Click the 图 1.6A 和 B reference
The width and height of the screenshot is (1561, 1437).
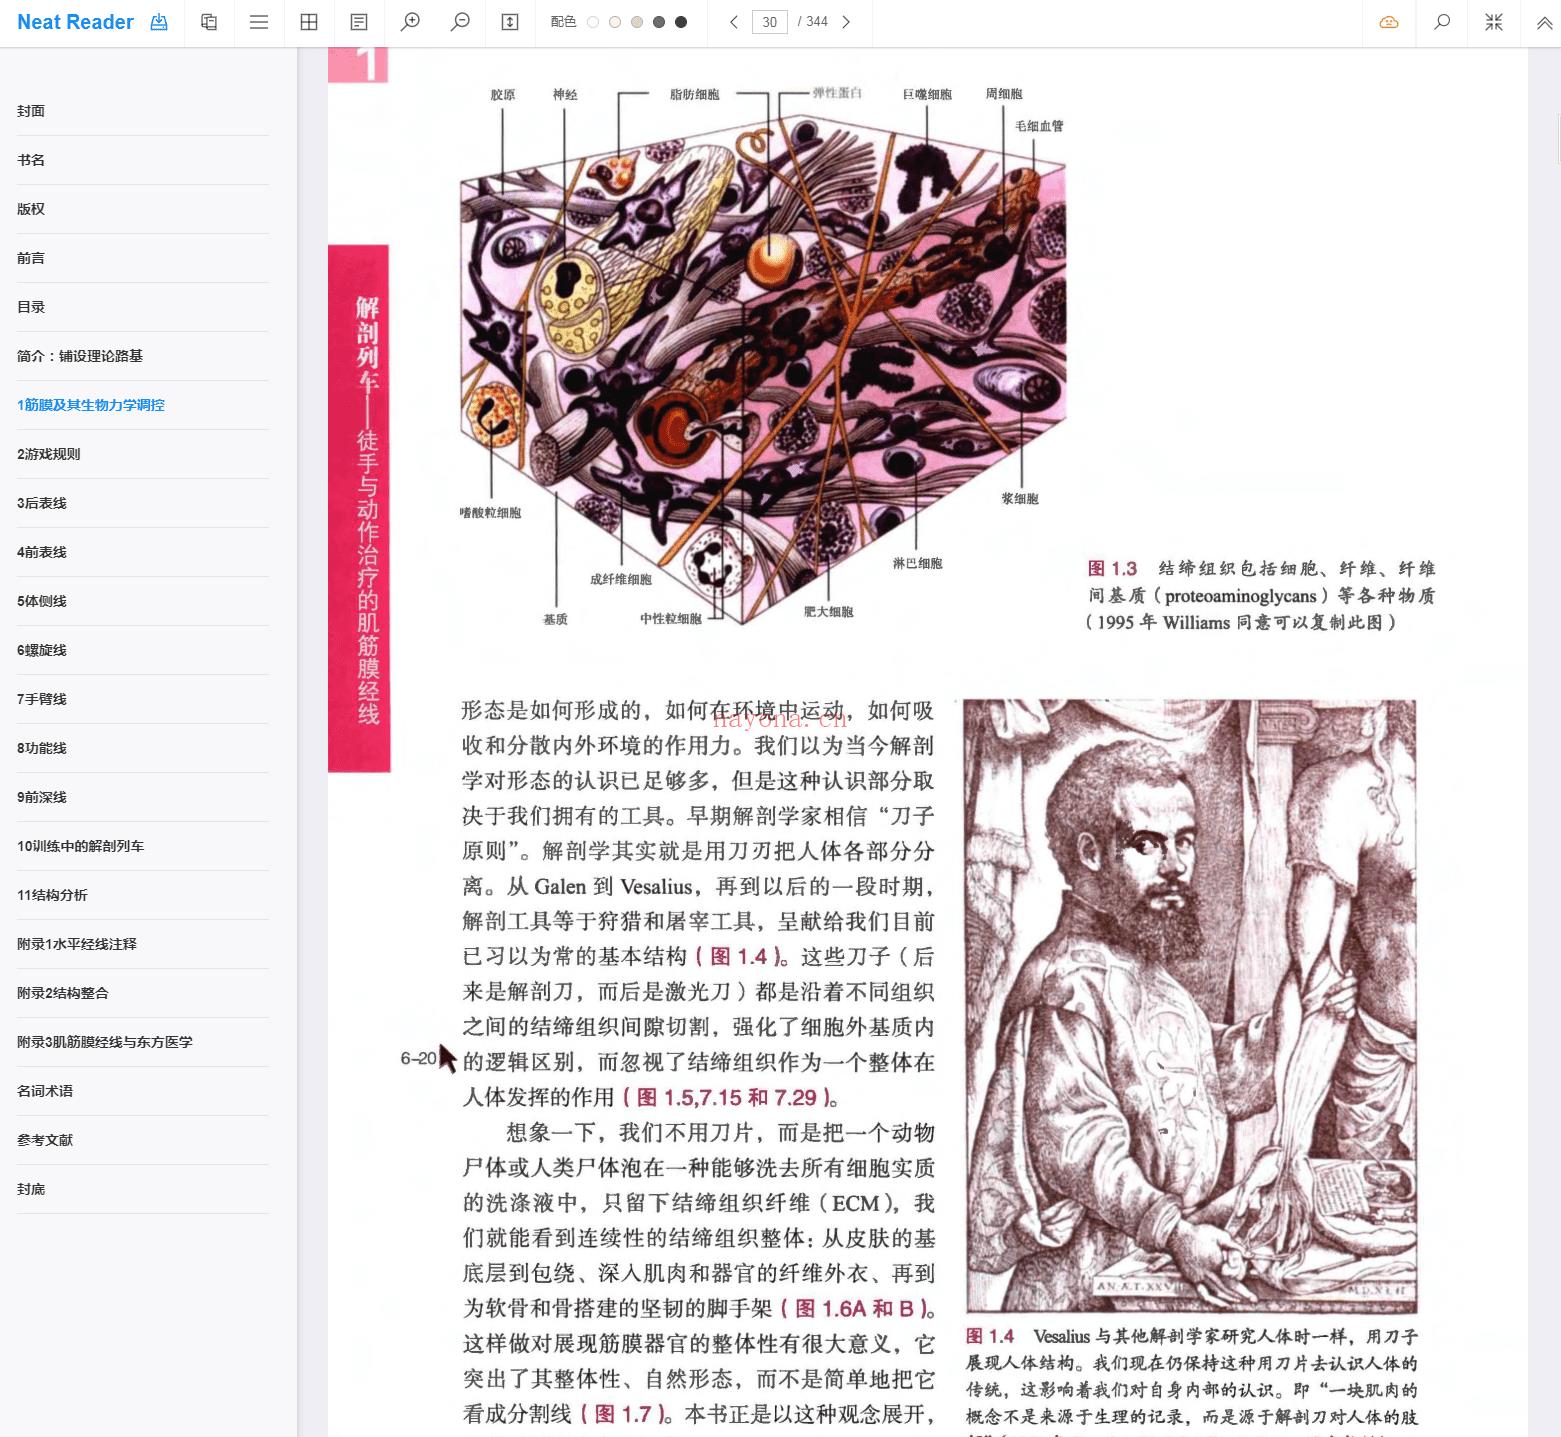(856, 1309)
